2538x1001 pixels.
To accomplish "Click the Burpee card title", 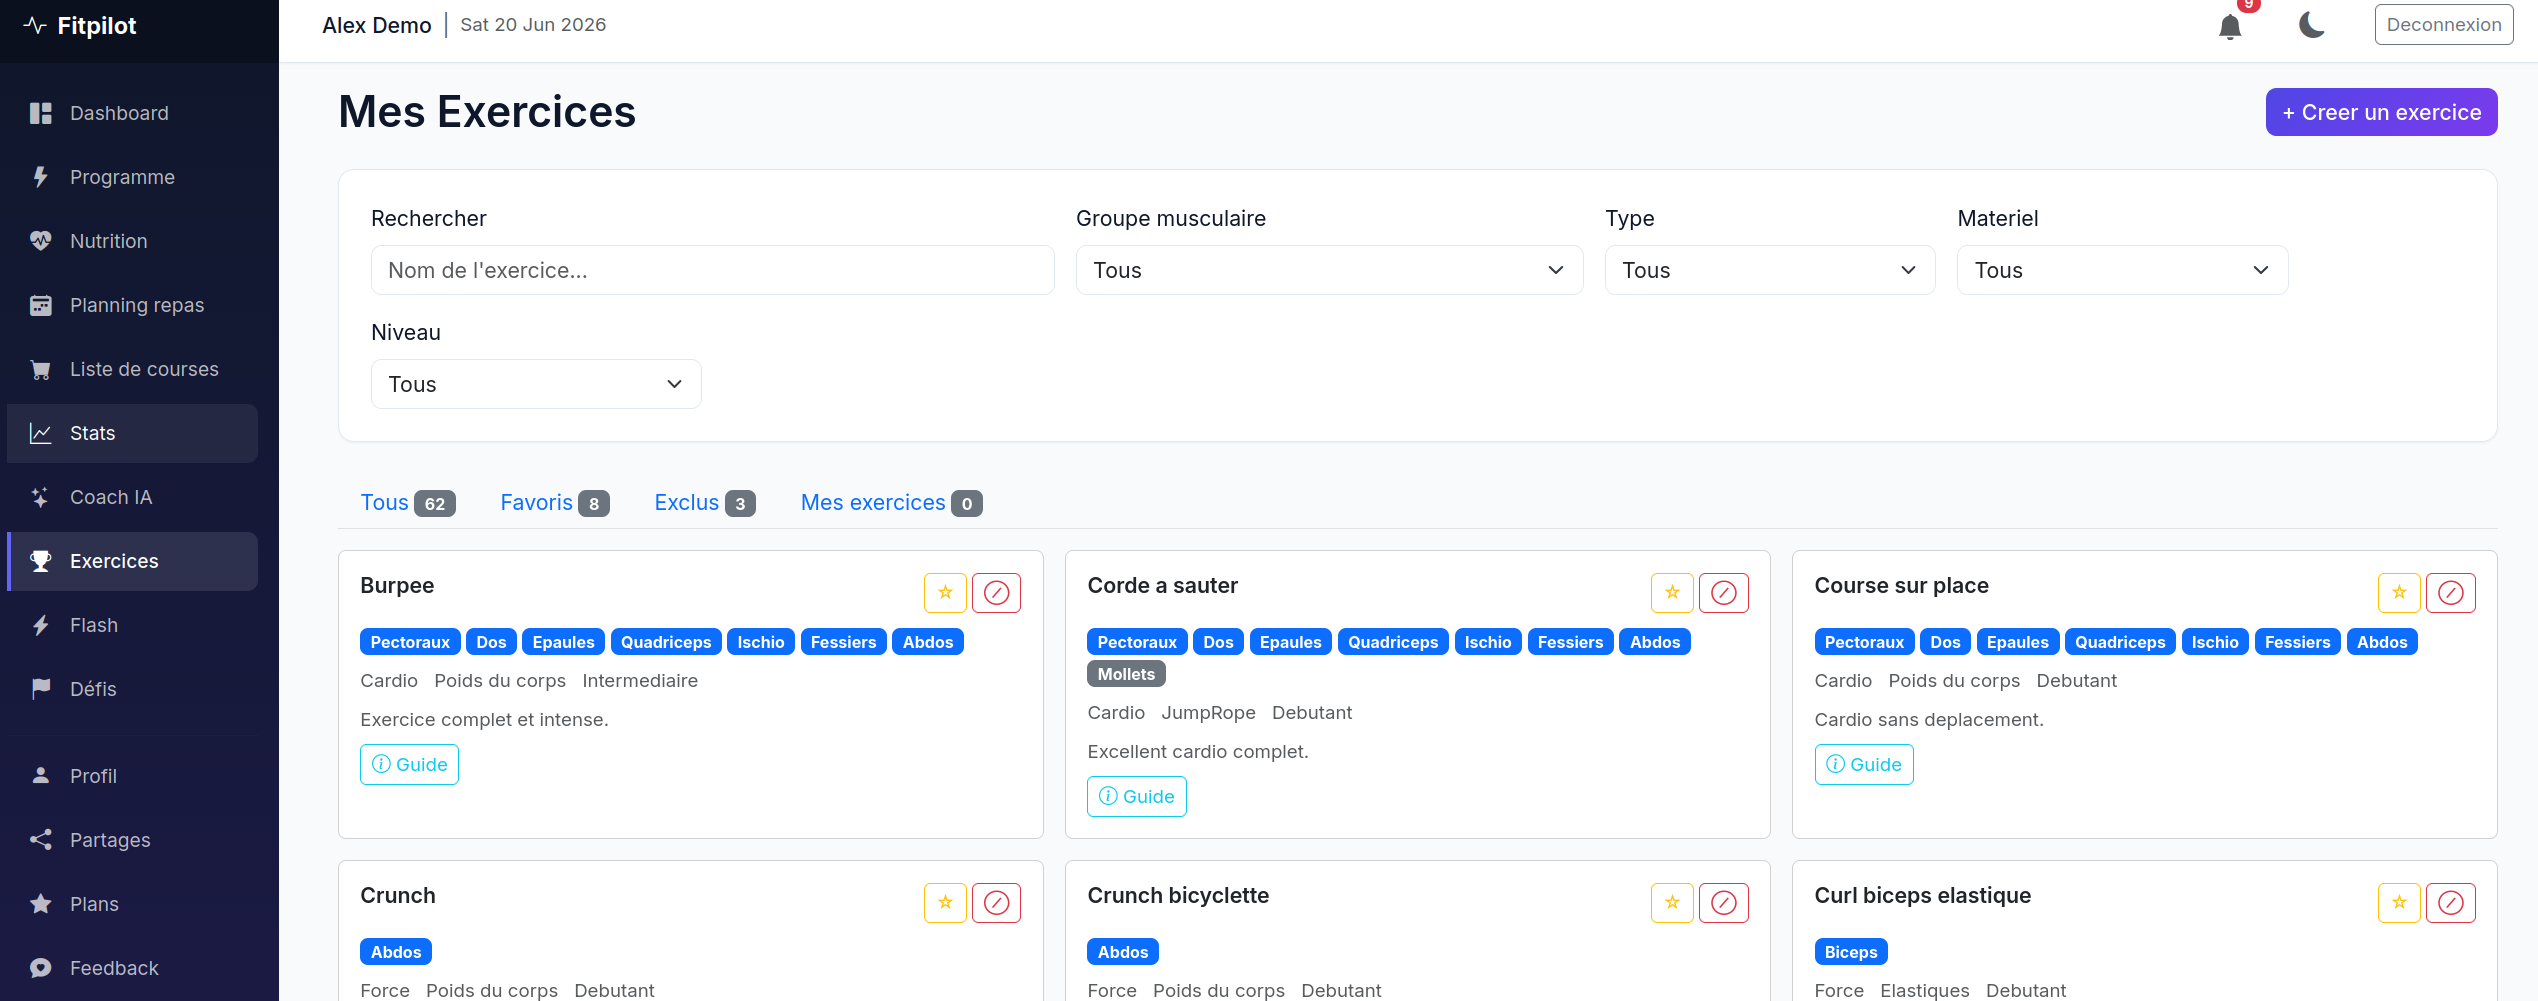I will pyautogui.click(x=397, y=586).
